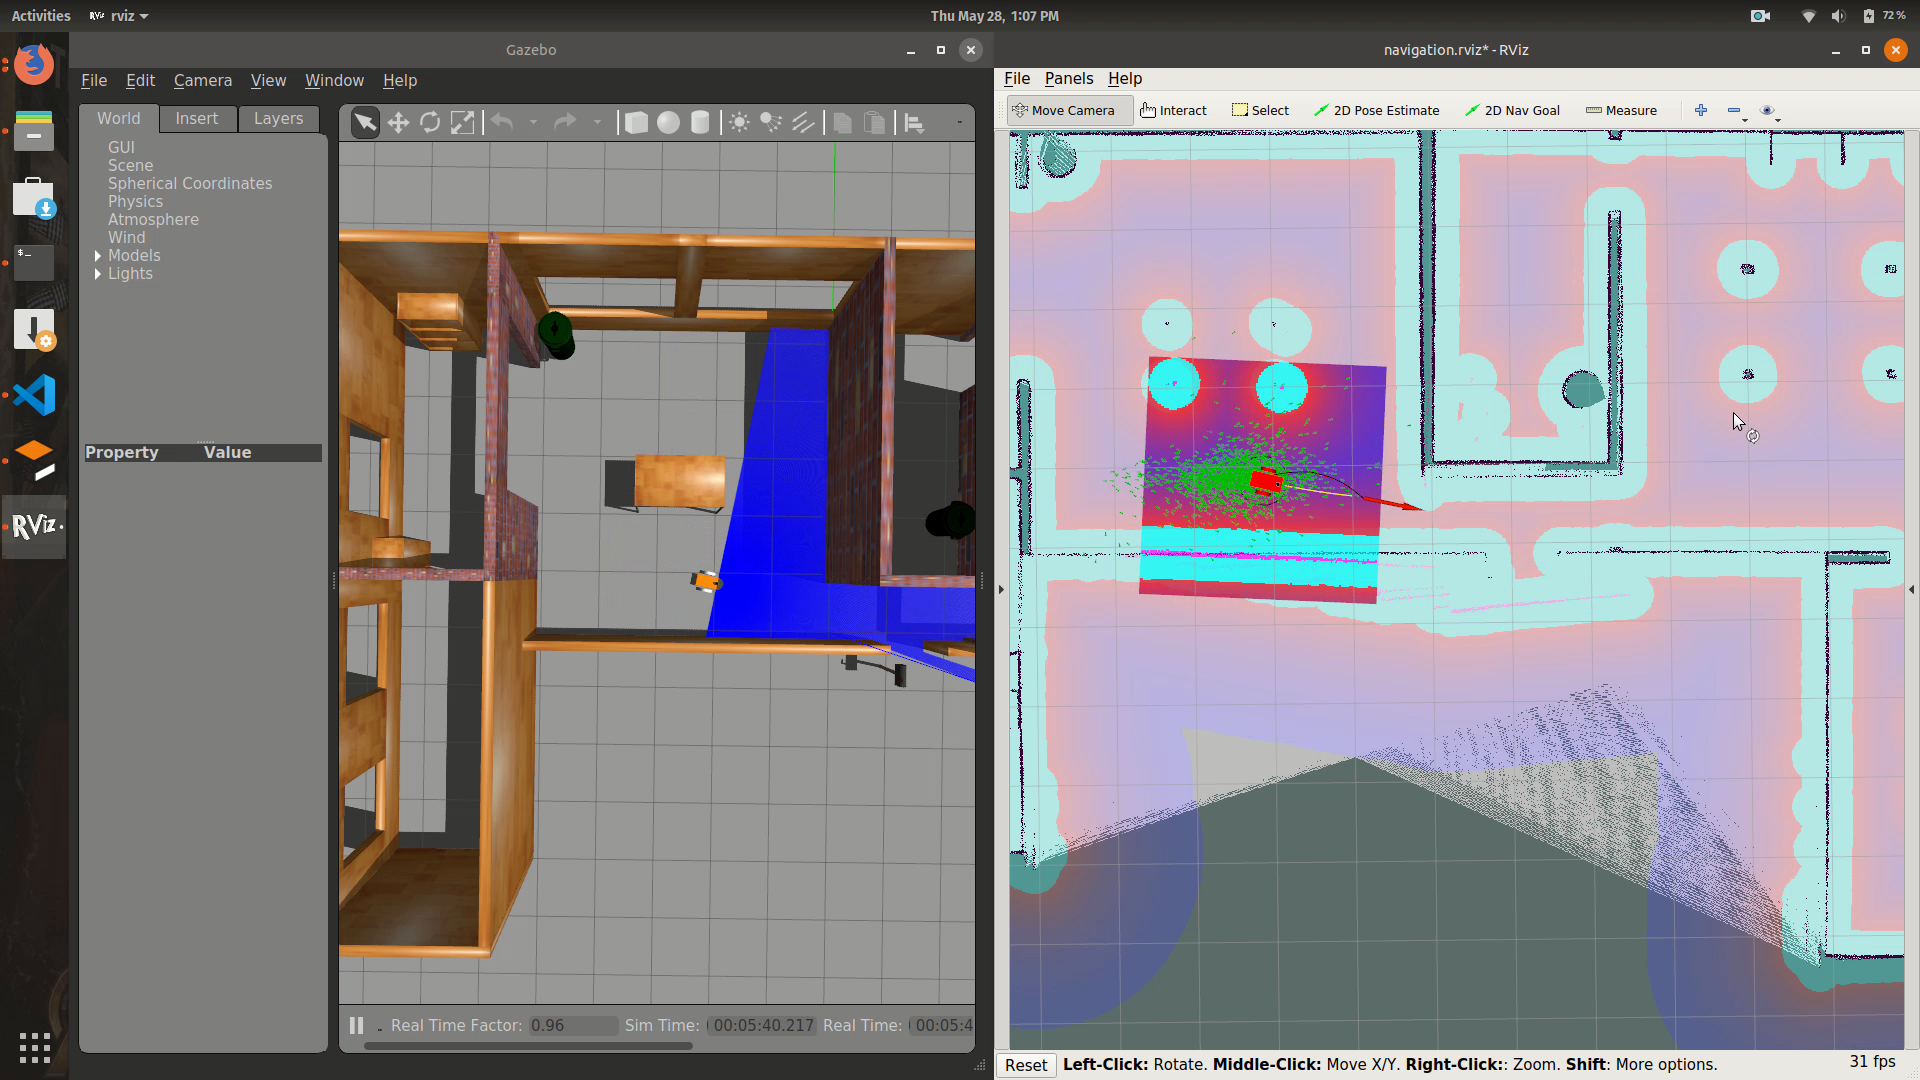Select the Translate mode tool in Gazebo
Screen dimensions: 1920x1080
[x=398, y=122]
